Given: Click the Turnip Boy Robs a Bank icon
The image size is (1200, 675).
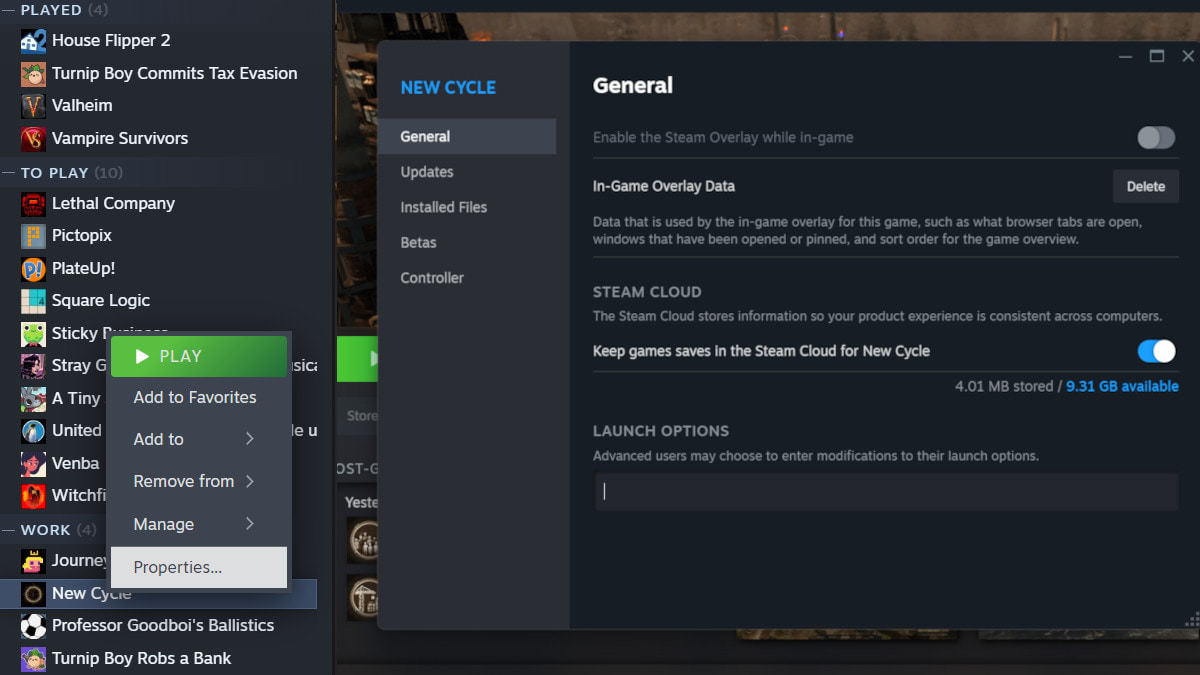Looking at the screenshot, I should tap(34, 659).
